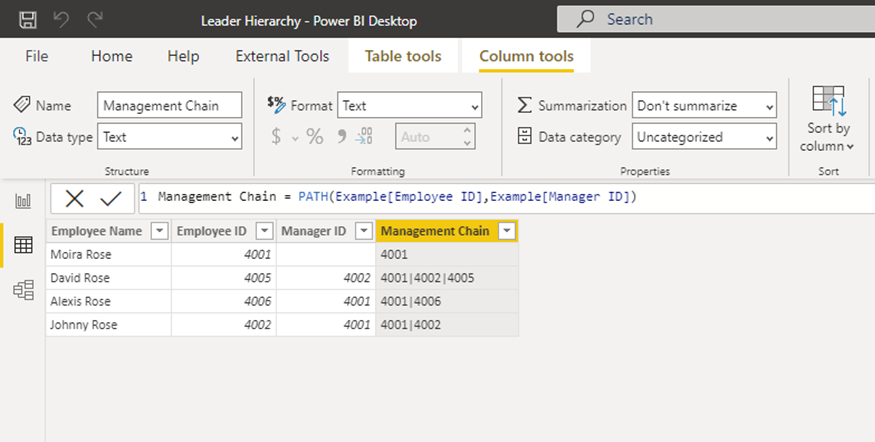Image resolution: width=875 pixels, height=442 pixels.
Task: Commit formula with the checkmark icon
Action: click(111, 198)
